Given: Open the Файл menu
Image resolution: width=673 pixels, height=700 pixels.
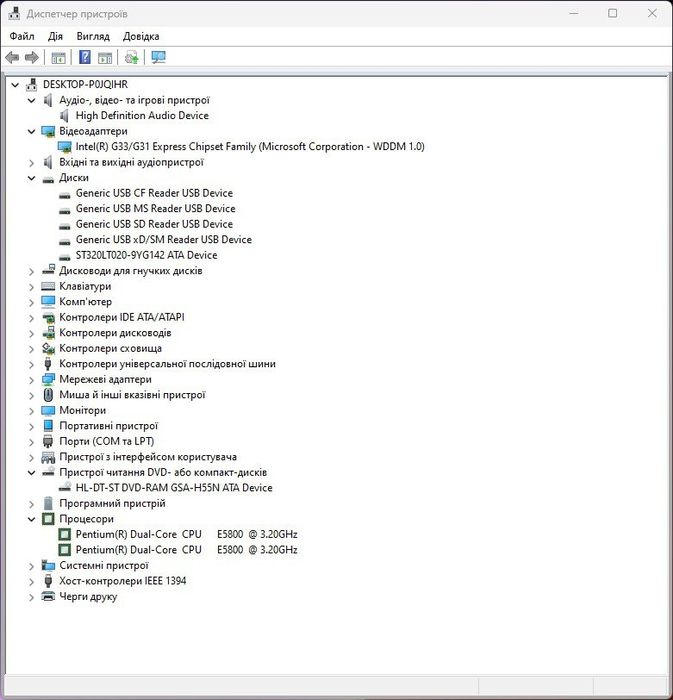Looking at the screenshot, I should [21, 36].
